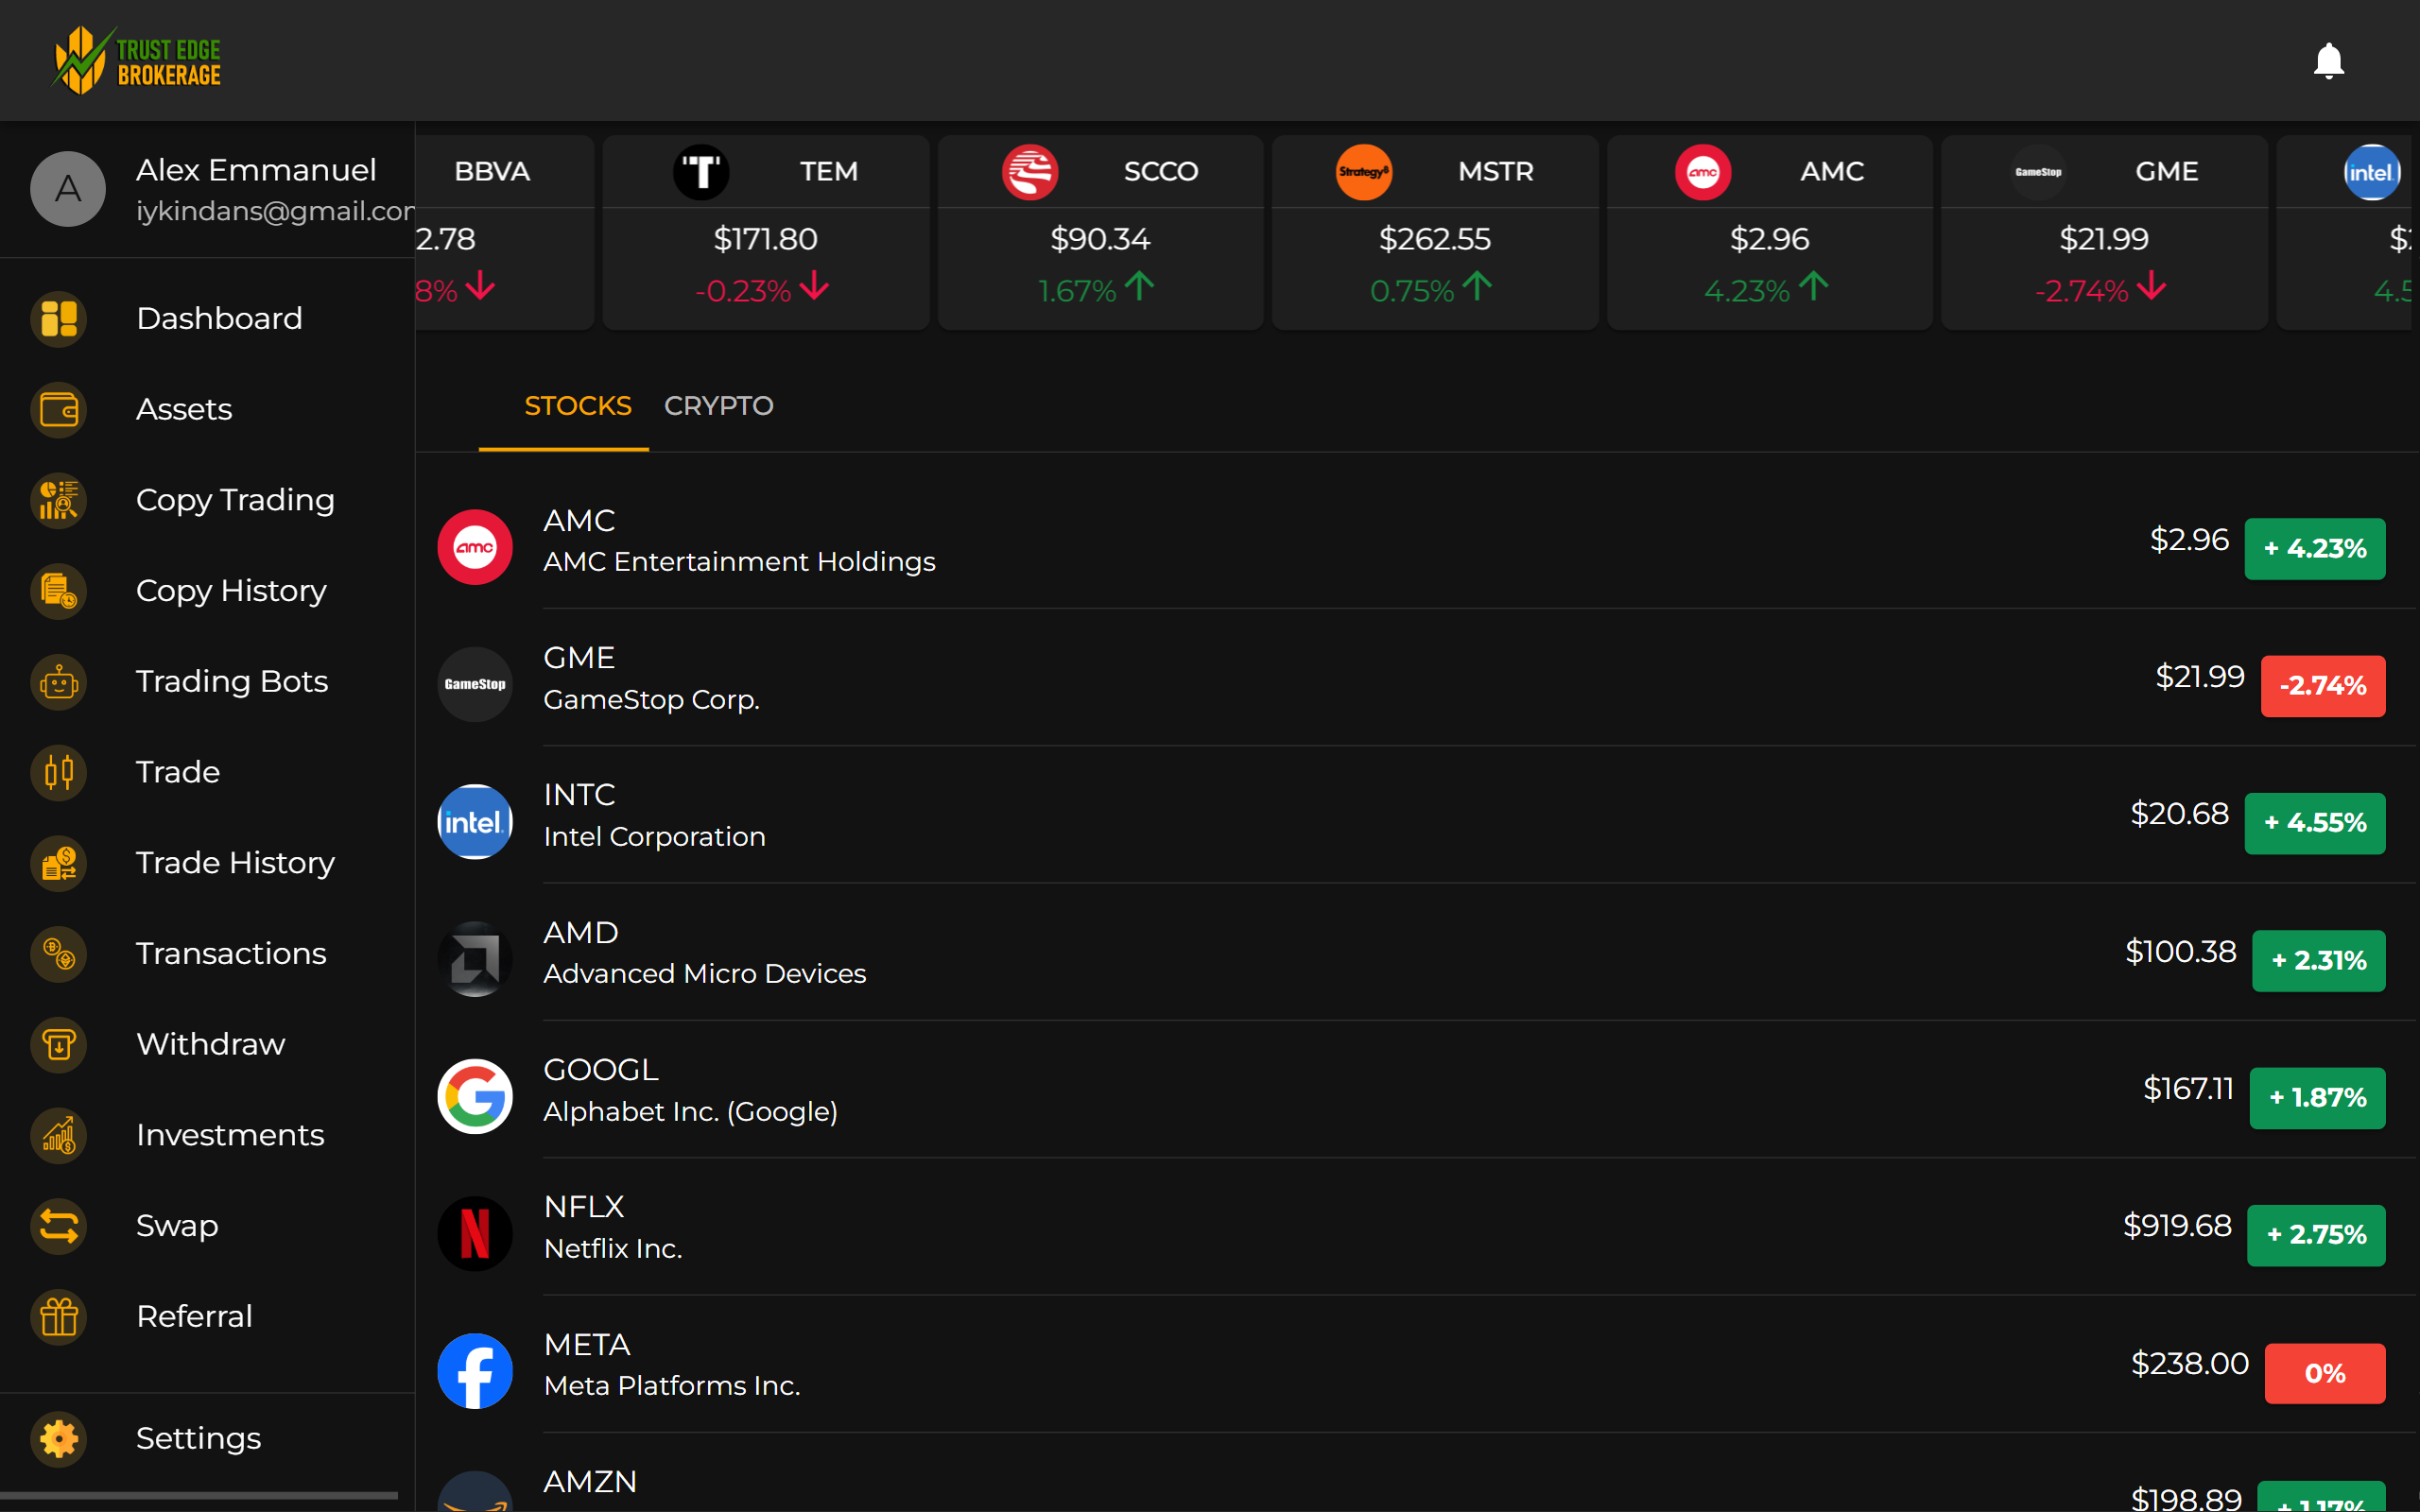The image size is (2420, 1512).
Task: Click the Dashboard grid icon
Action: pos(59,319)
